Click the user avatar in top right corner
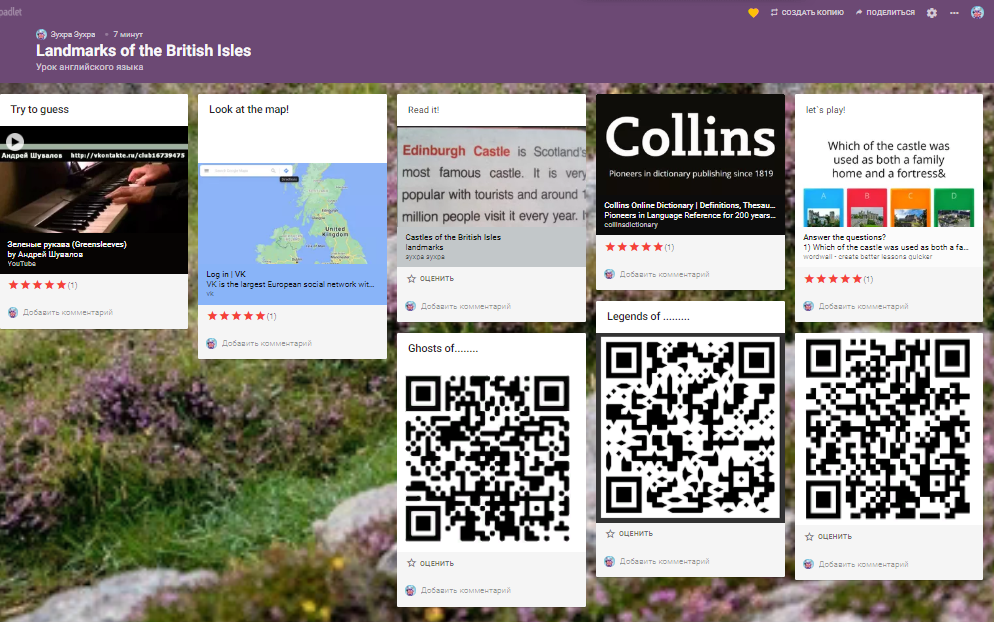 (x=977, y=12)
